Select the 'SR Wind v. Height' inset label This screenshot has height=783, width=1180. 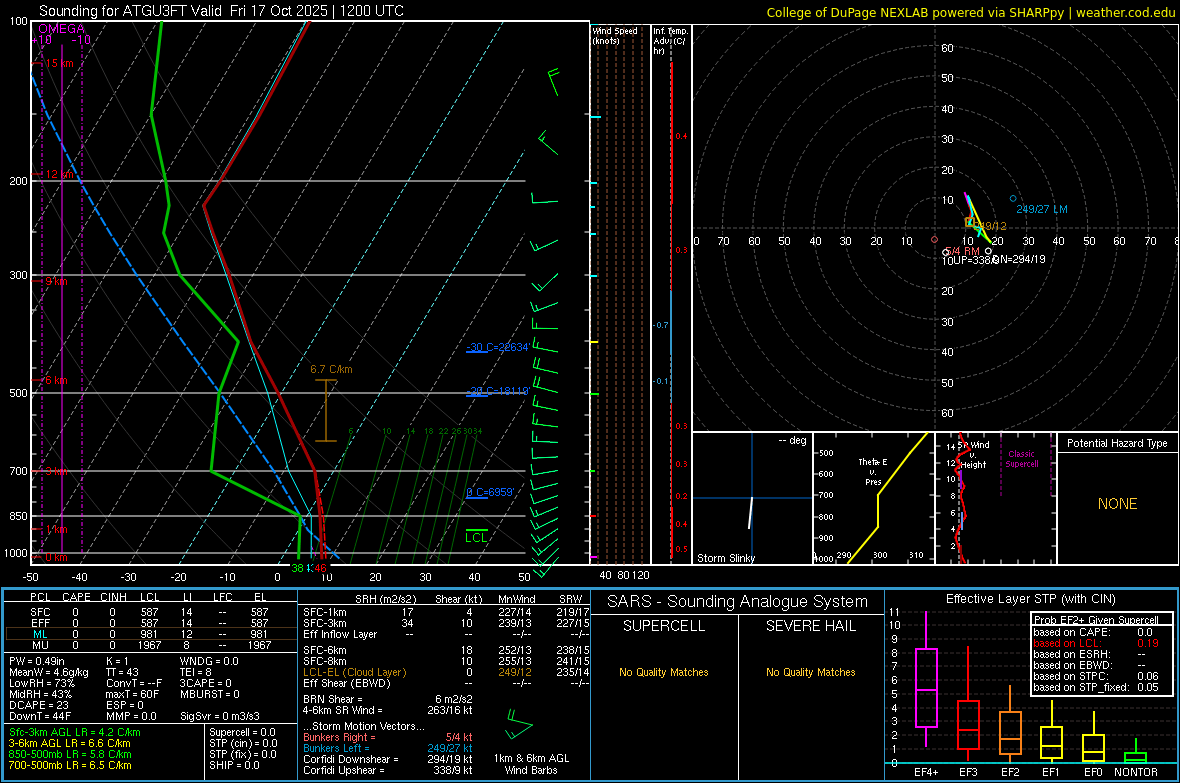click(973, 455)
